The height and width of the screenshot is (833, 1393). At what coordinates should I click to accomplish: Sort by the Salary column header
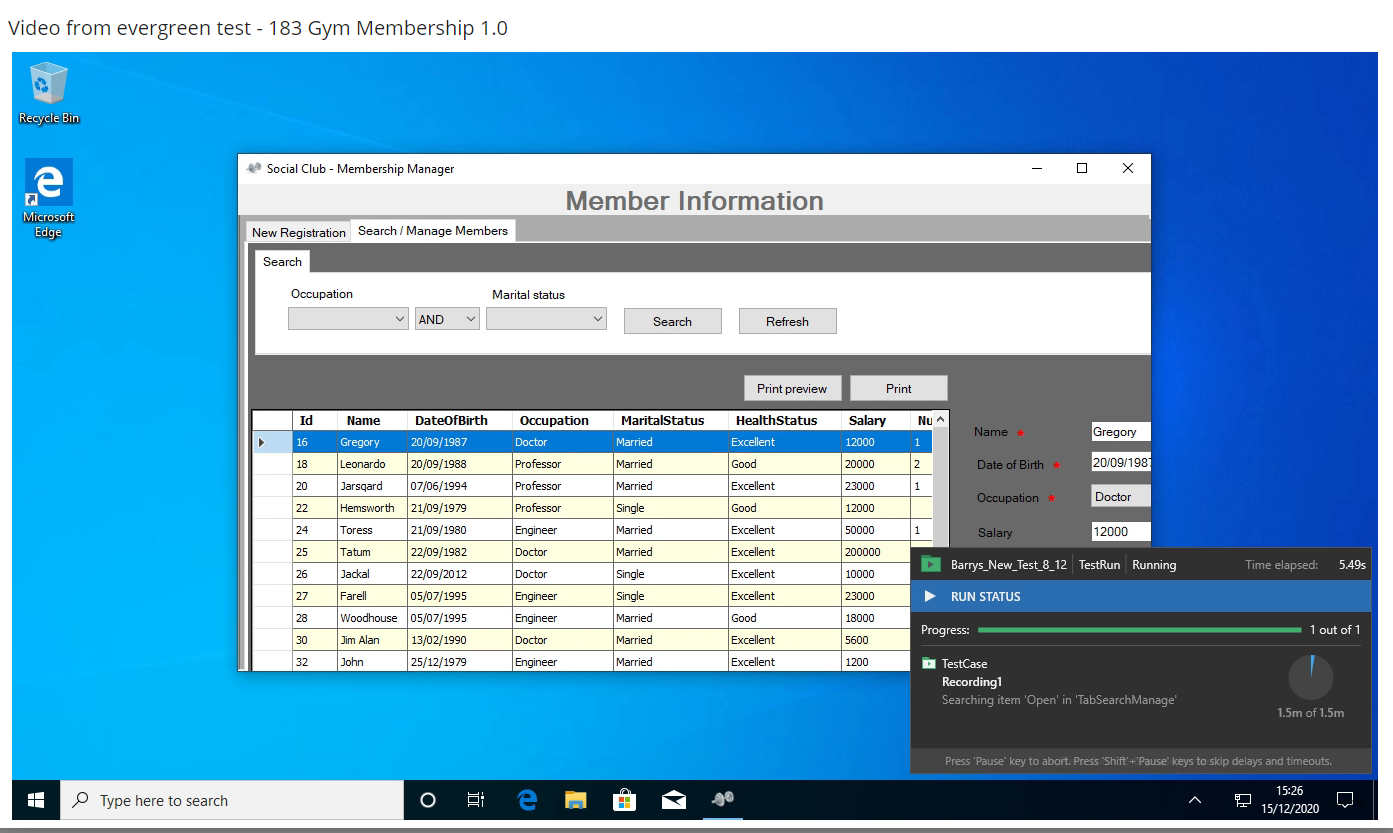(x=876, y=420)
